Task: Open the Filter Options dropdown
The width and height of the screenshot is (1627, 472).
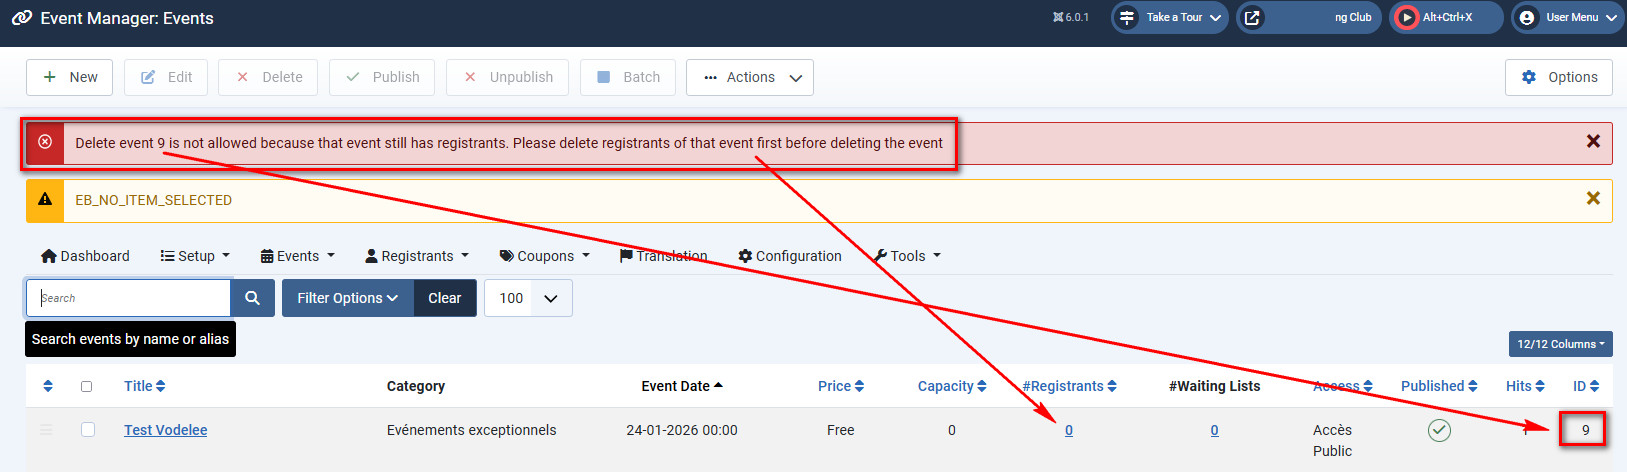Action: click(x=347, y=298)
